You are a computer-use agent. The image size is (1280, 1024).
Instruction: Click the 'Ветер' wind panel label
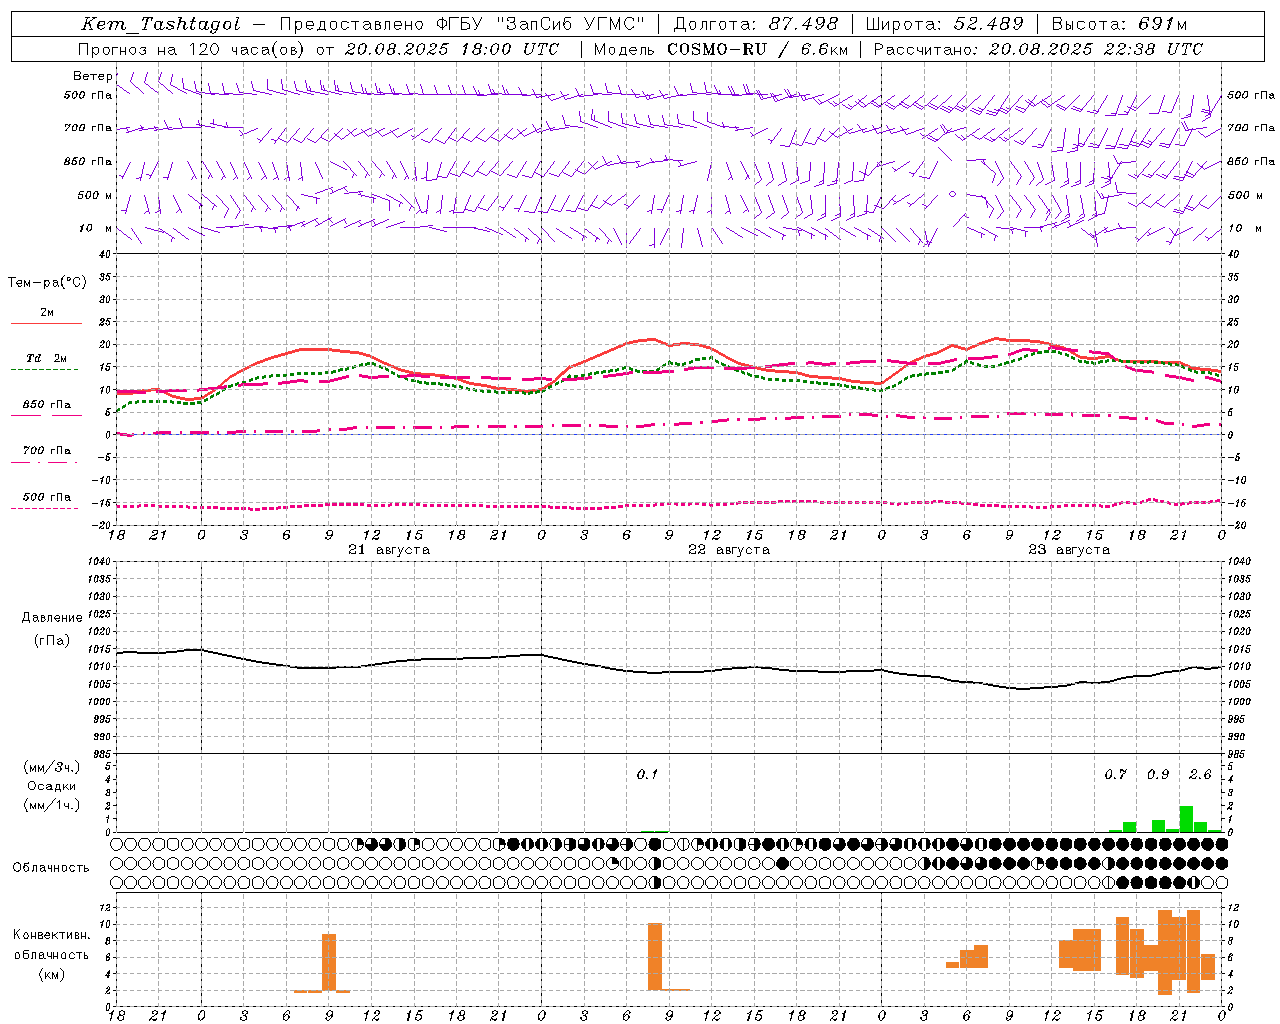pyautogui.click(x=93, y=76)
